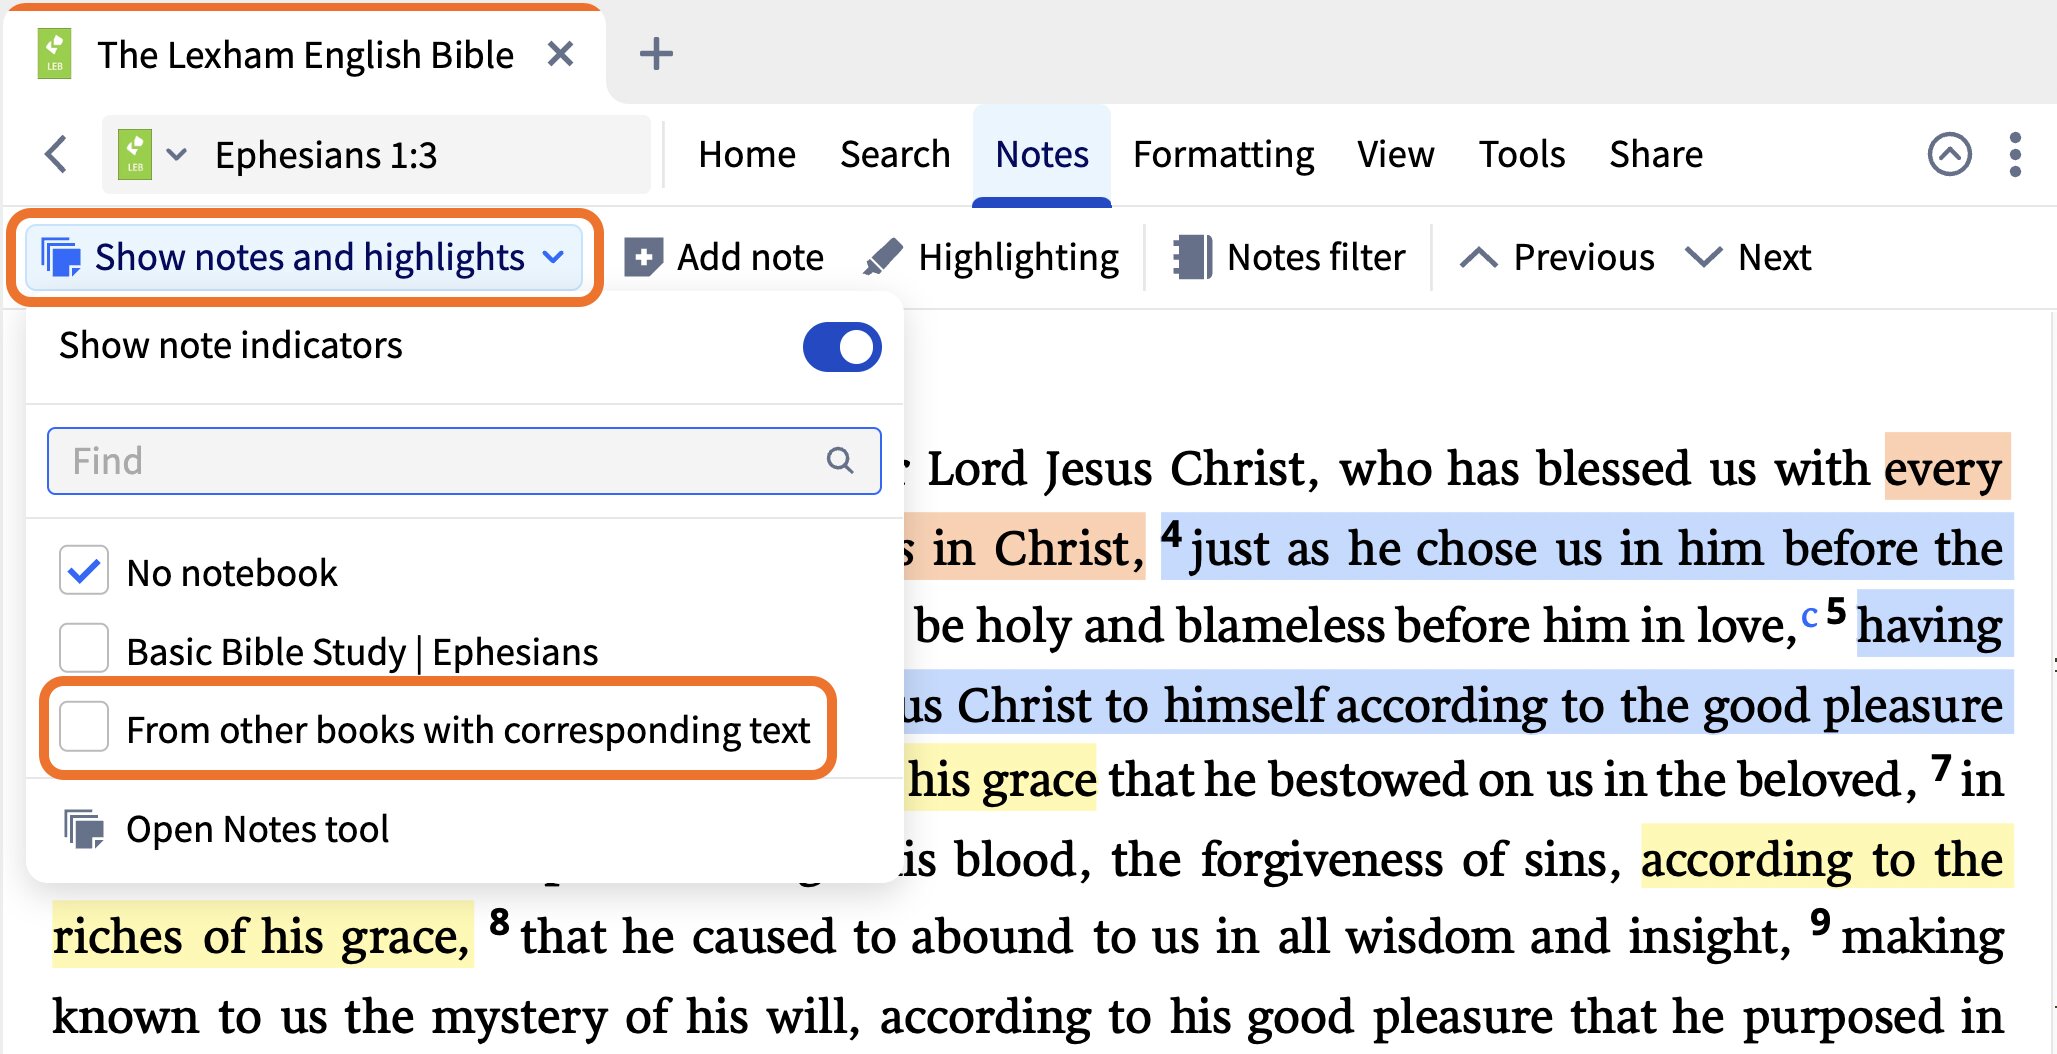
Task: Click the Show notes and highlights icon
Action: [x=61, y=257]
